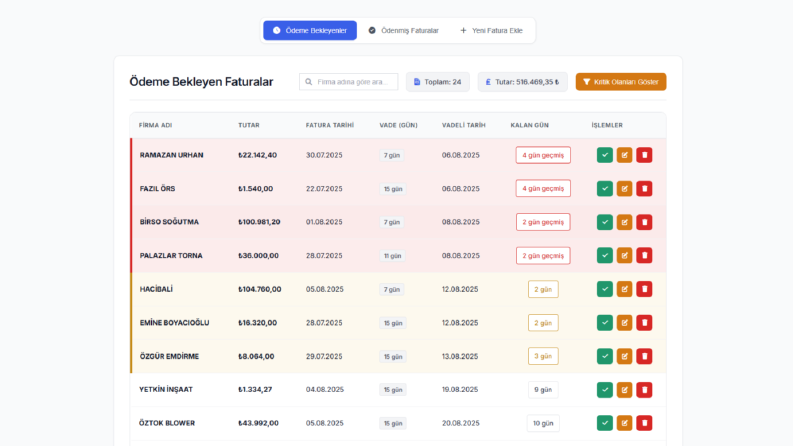
Task: Edit the FAZIL ÖRS invoice
Action: 625,189
